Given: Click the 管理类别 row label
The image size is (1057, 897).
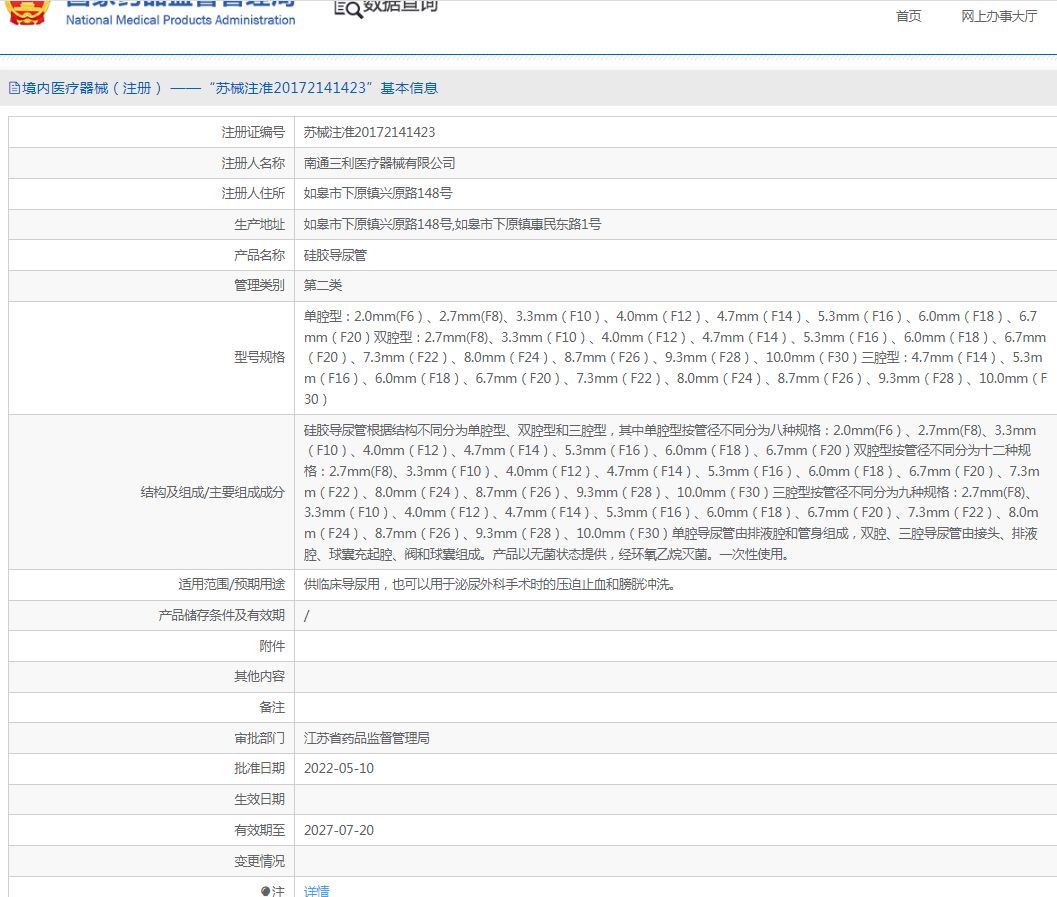Looking at the screenshot, I should click(x=260, y=285).
